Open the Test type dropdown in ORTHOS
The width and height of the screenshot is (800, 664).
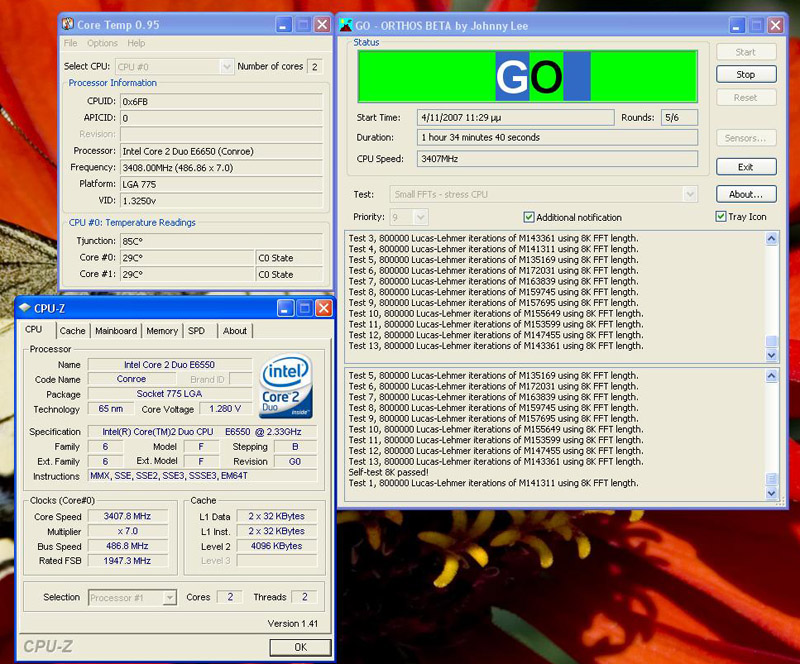coord(690,194)
